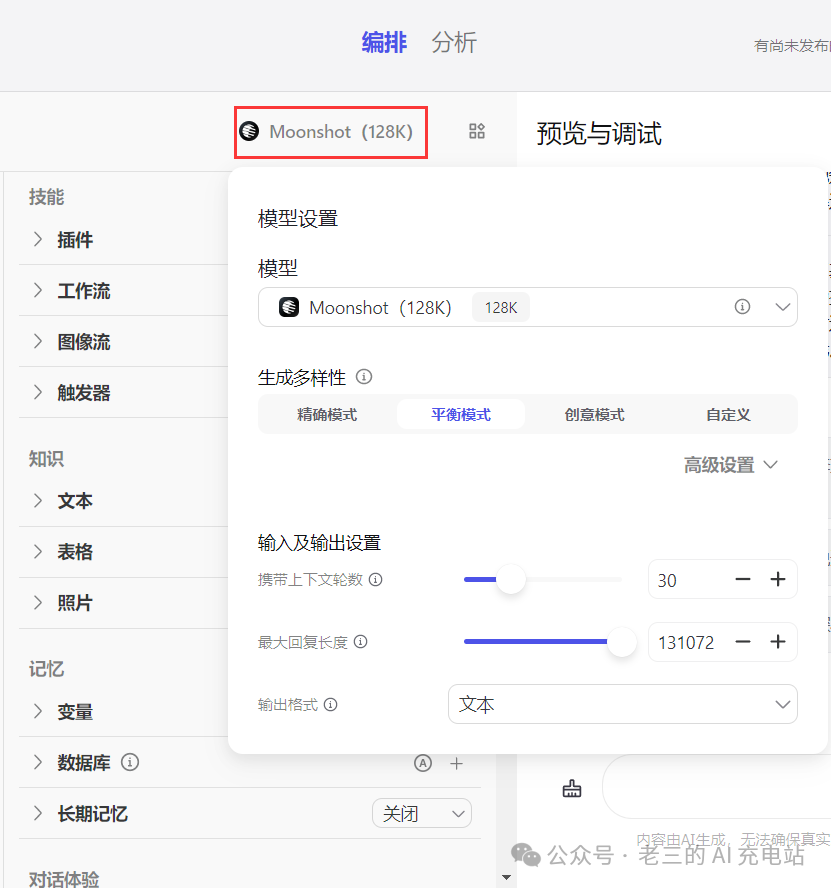
Task: Click info icon next to 输出格式
Action: pos(330,705)
